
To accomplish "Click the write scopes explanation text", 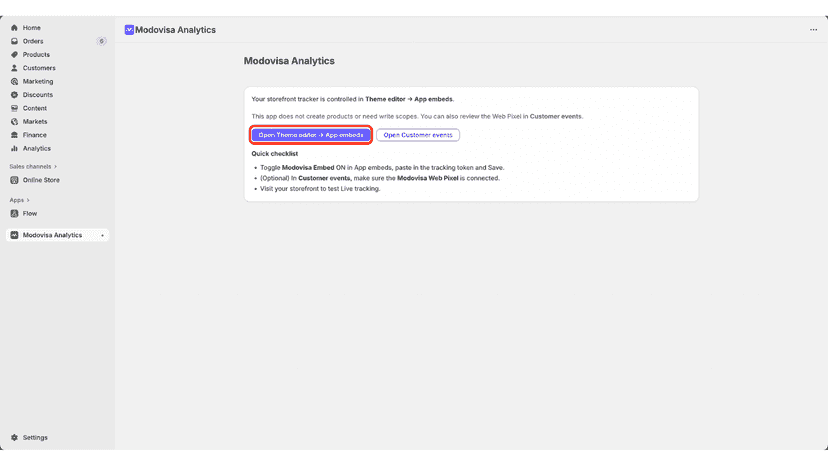I will click(417, 116).
